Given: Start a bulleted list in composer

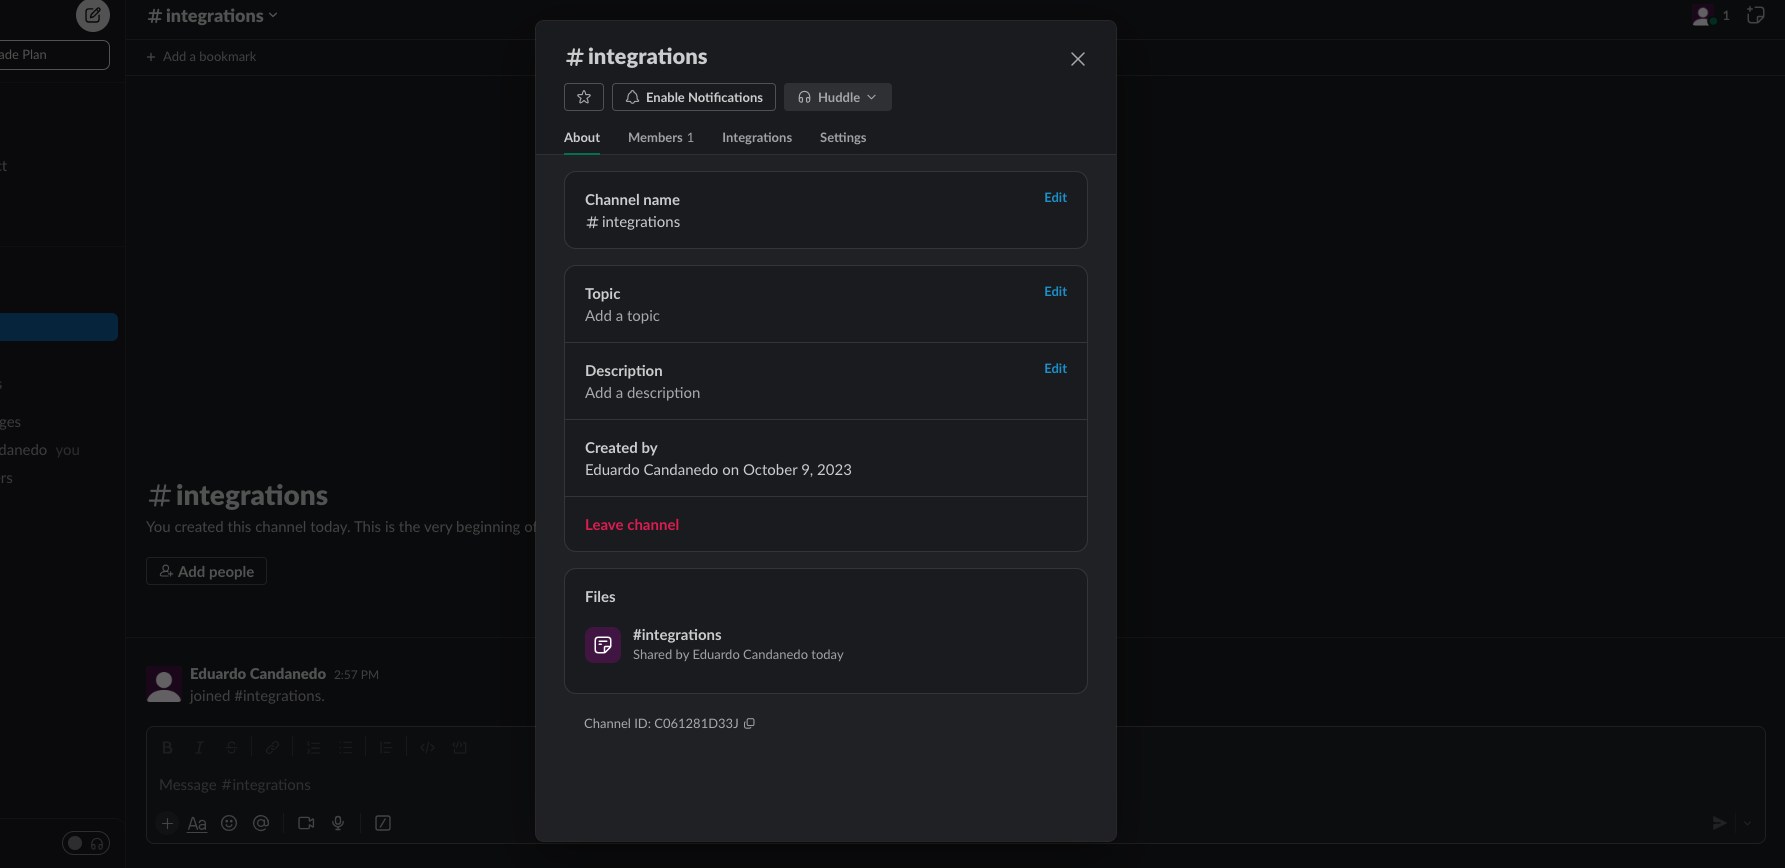Looking at the screenshot, I should tap(345, 747).
